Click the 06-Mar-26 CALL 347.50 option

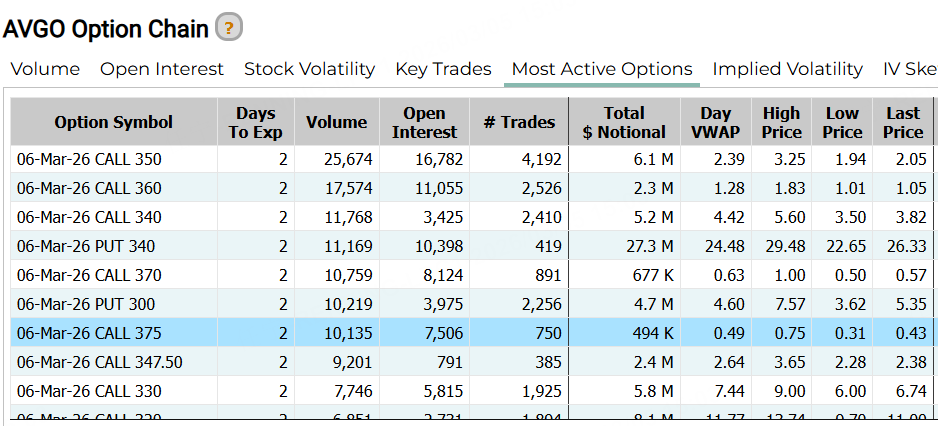(99, 362)
